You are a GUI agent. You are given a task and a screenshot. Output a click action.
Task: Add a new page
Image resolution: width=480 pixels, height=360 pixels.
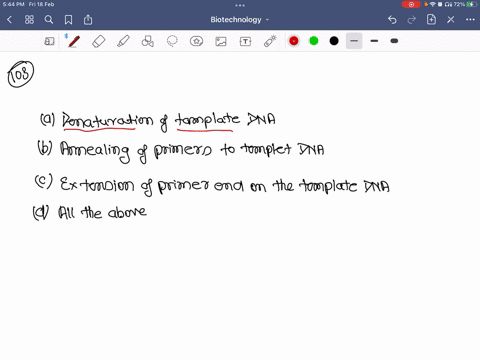click(x=431, y=20)
